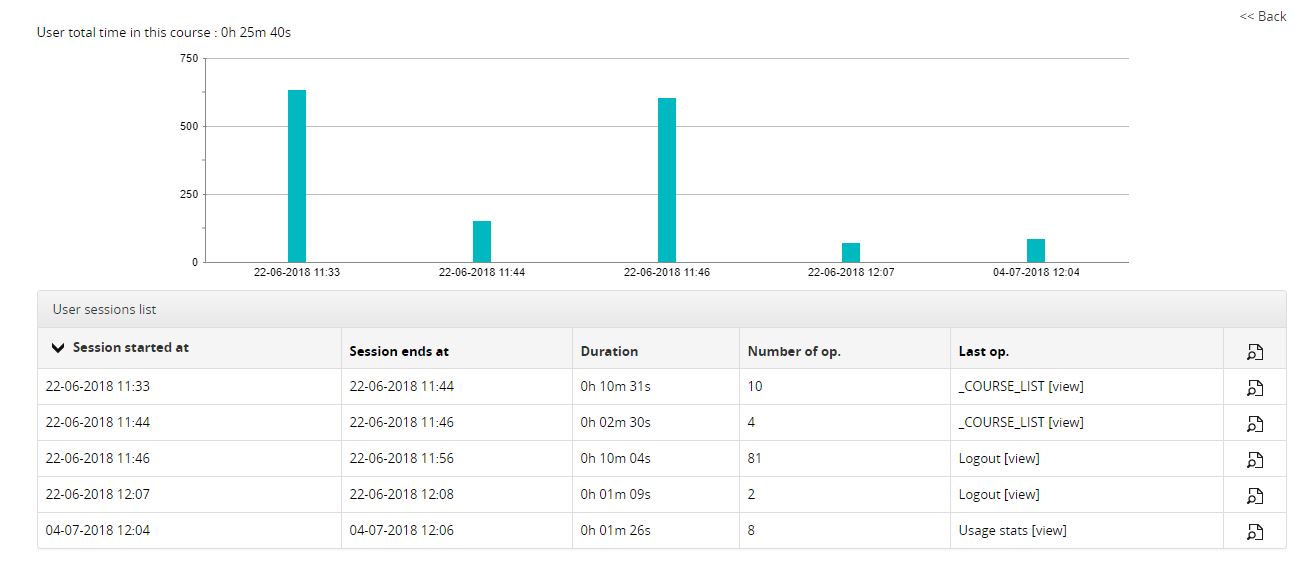Screen dimensions: 1307x562
Task: Click the chart bar for 22-06-2018 12:07
Action: point(851,252)
